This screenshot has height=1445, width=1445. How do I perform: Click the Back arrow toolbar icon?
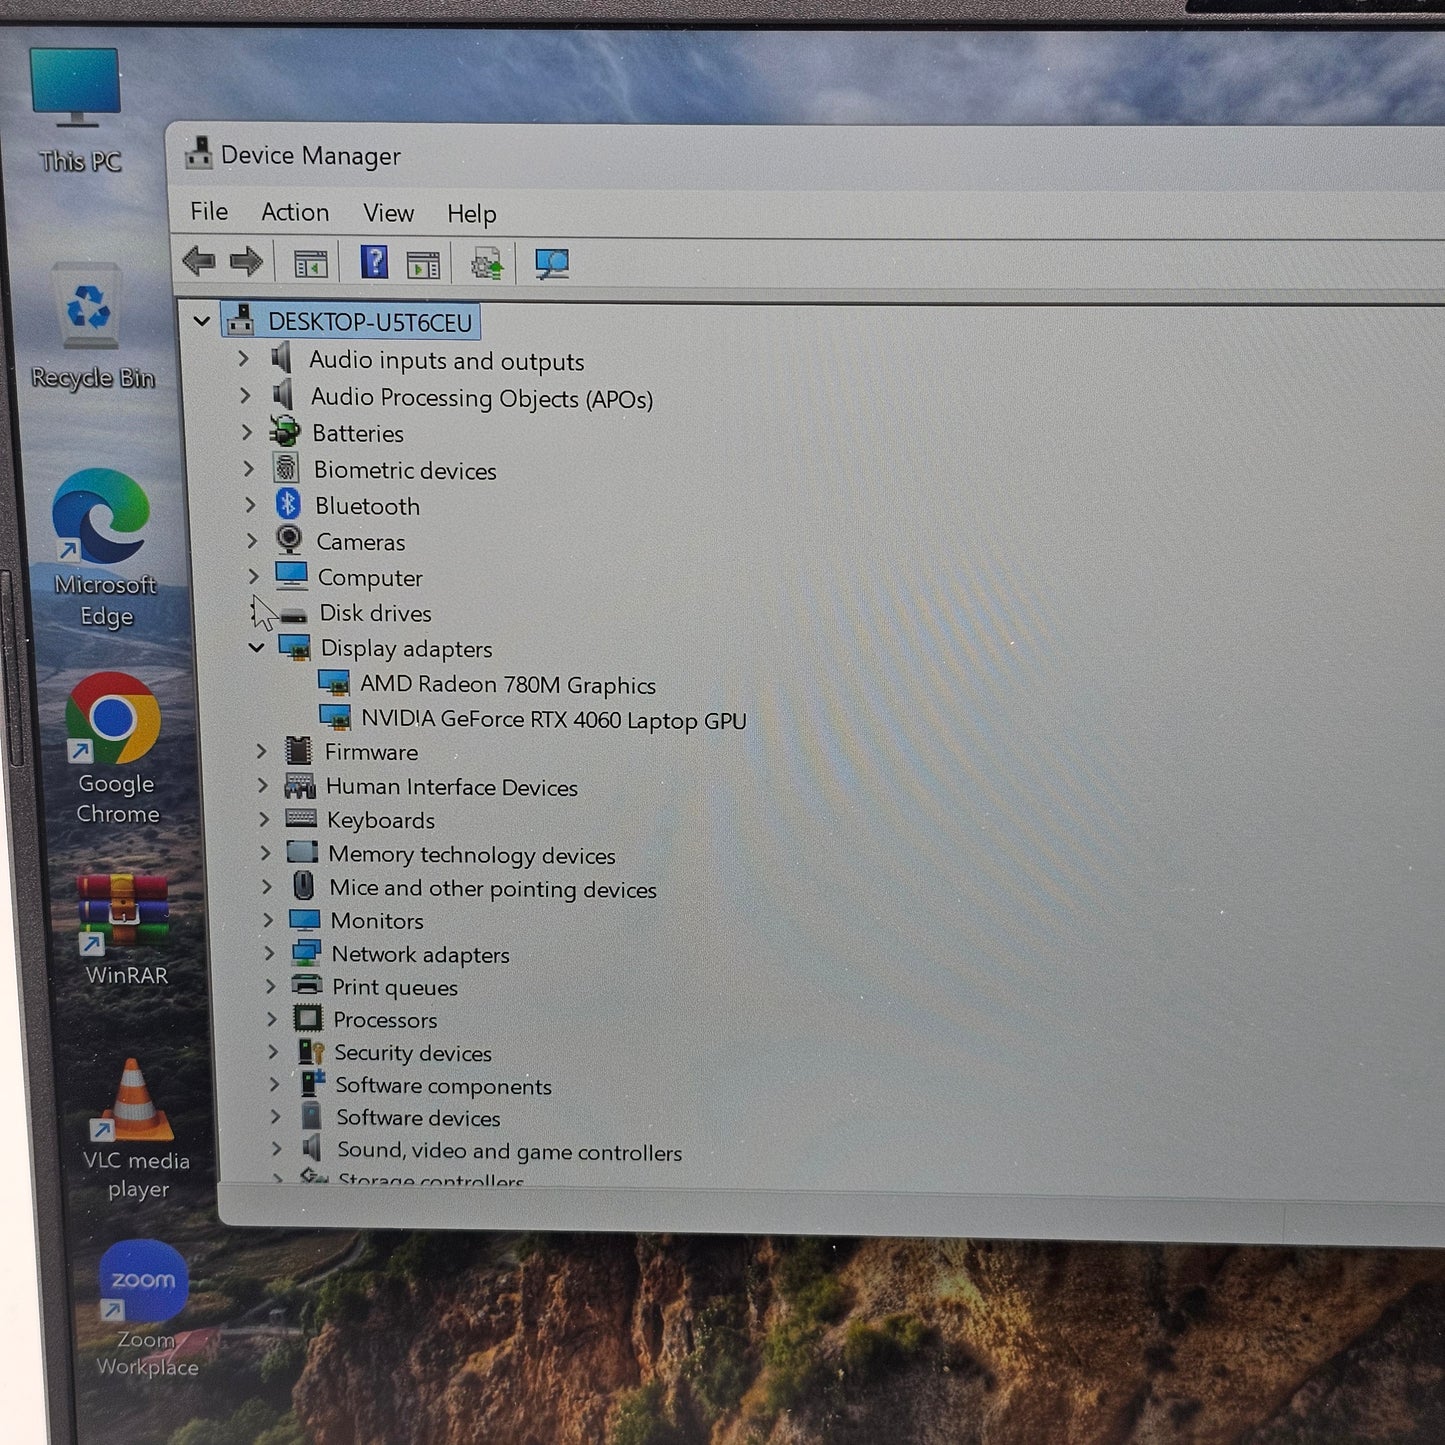coord(199,262)
